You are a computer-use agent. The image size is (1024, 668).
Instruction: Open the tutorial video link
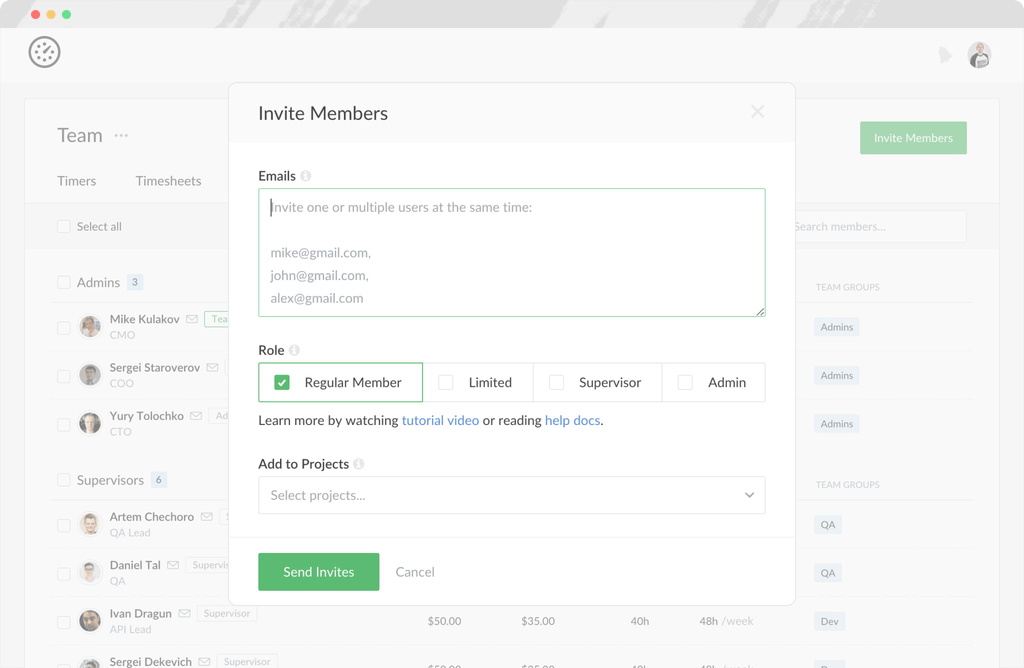coord(440,420)
